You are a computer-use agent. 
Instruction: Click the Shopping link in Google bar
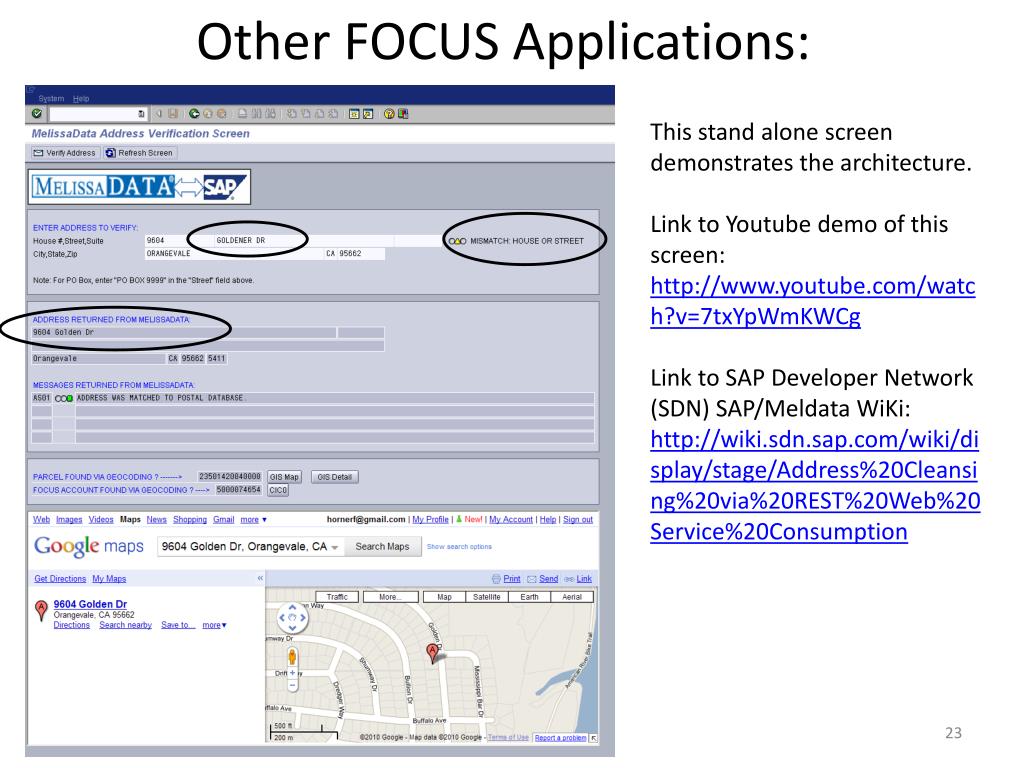point(190,519)
